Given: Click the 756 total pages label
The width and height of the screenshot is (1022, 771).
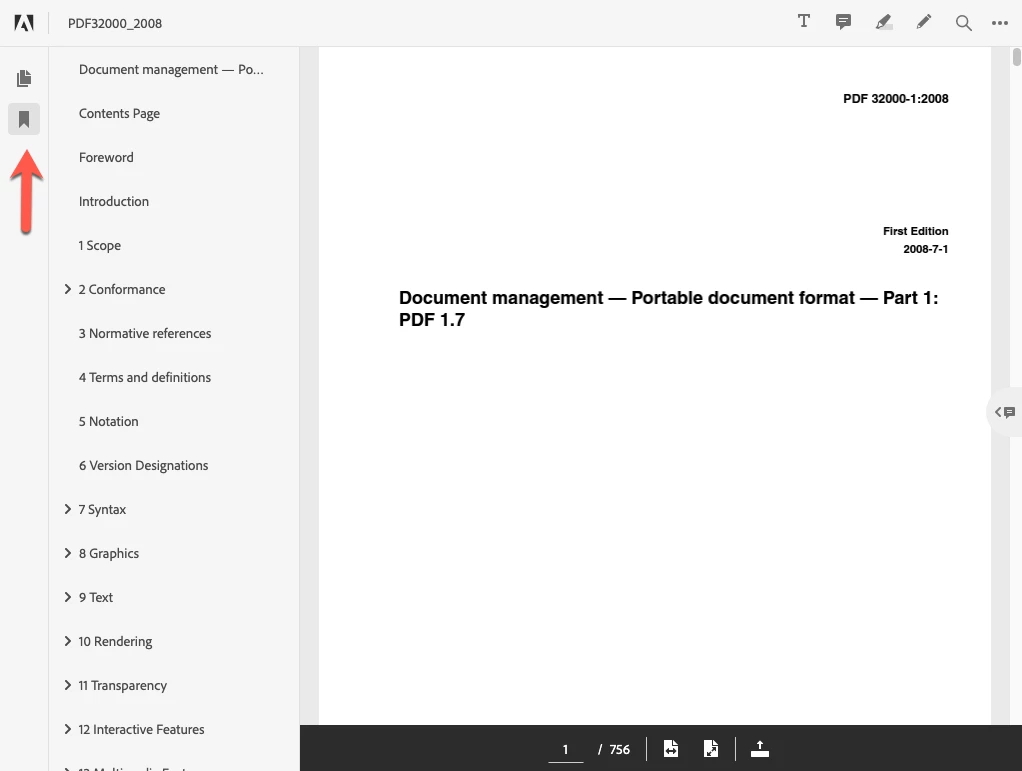Looking at the screenshot, I should [619, 749].
